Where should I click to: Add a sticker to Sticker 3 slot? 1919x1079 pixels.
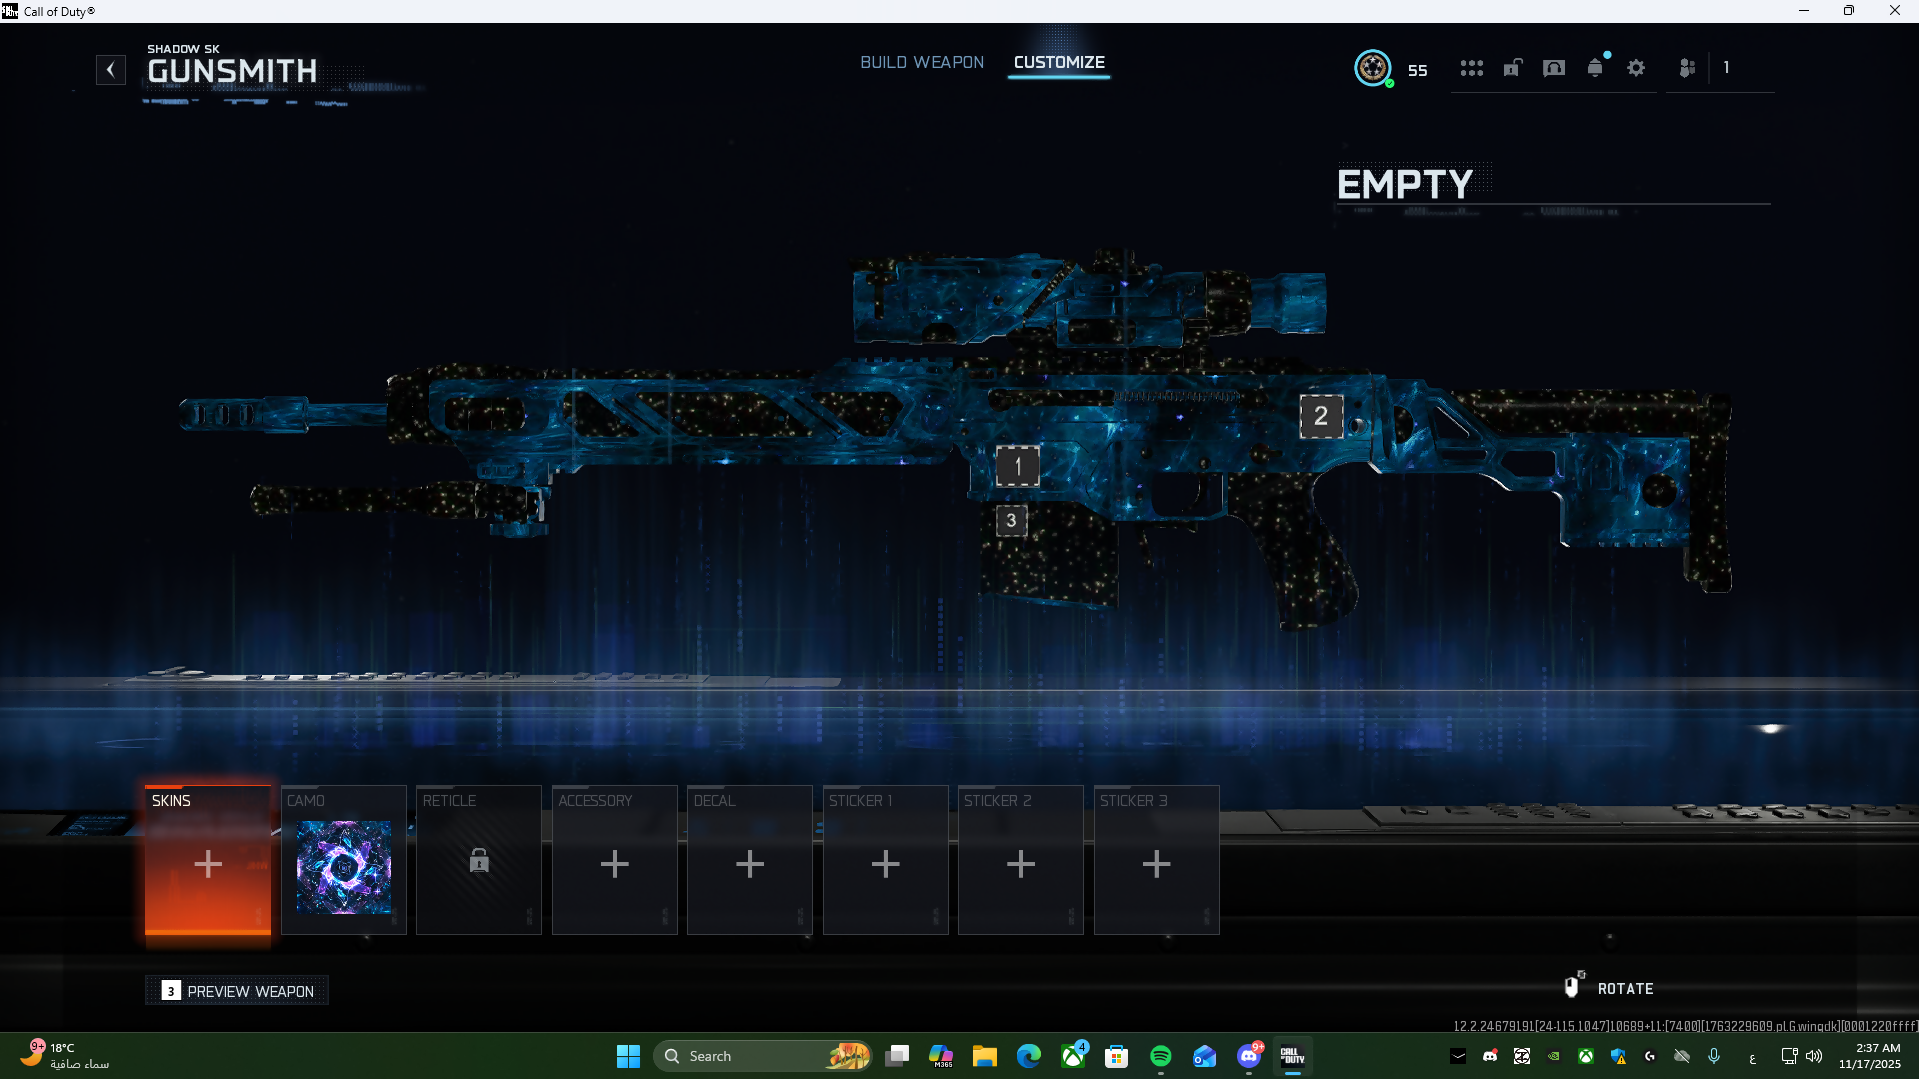[1157, 861]
